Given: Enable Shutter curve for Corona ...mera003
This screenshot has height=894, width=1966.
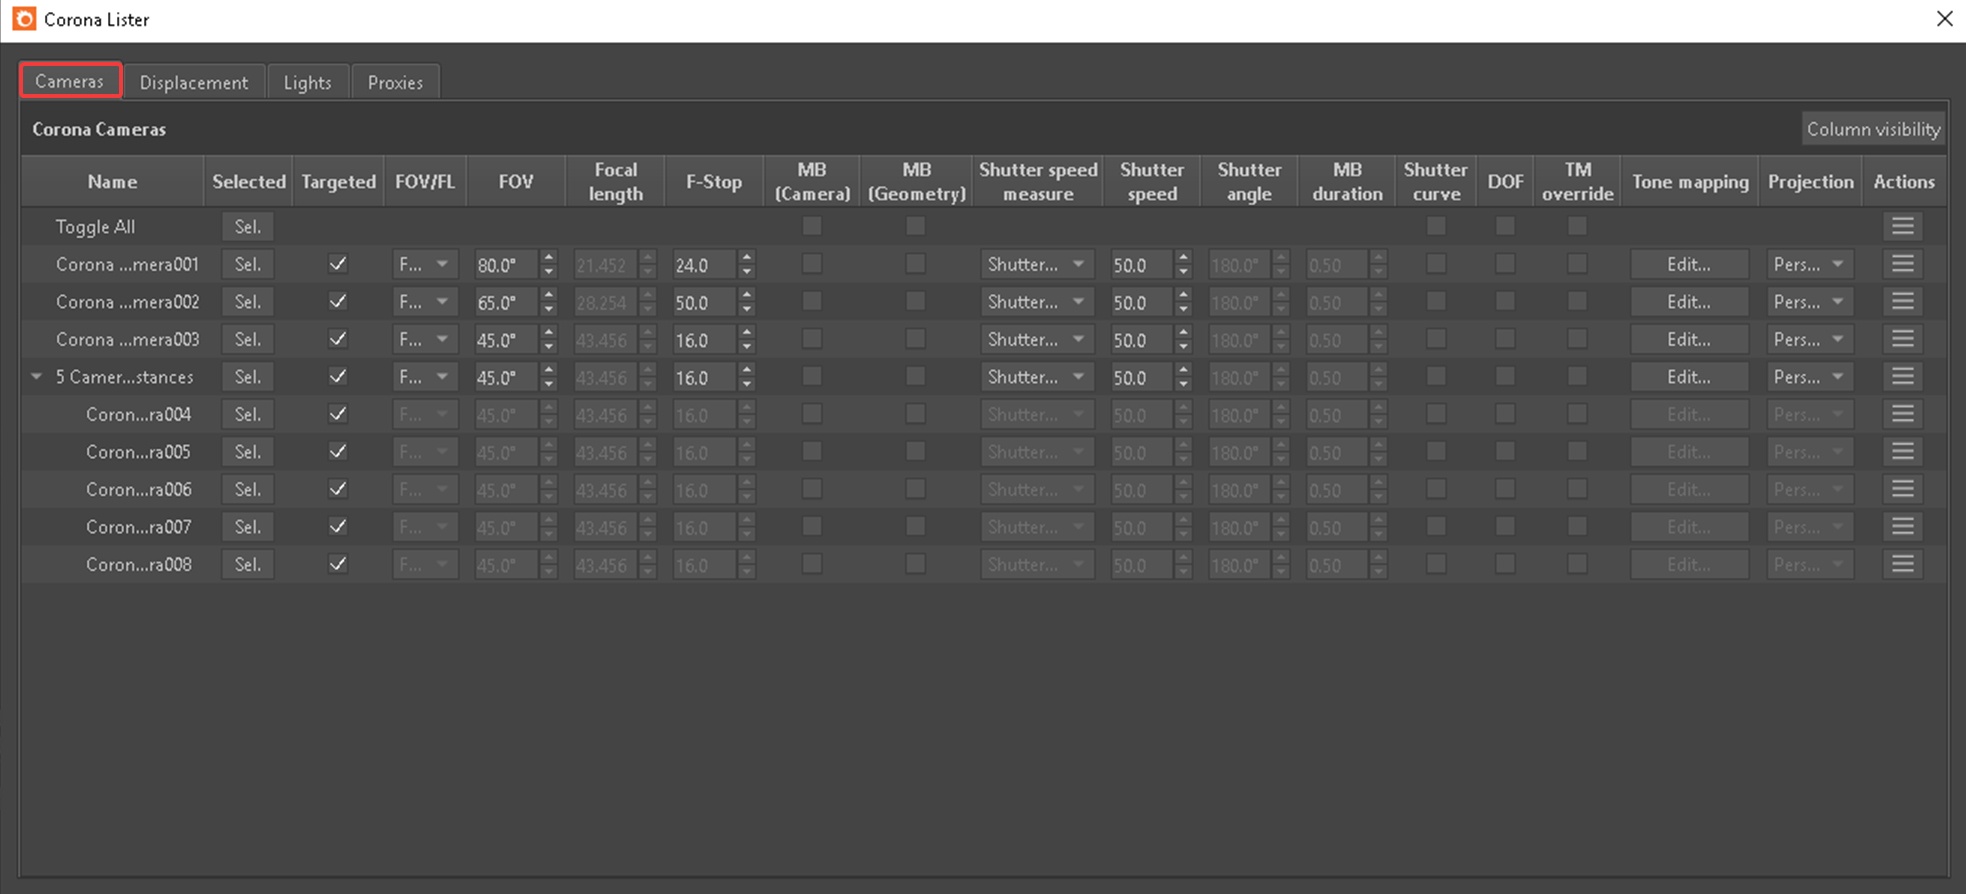Looking at the screenshot, I should [x=1436, y=339].
